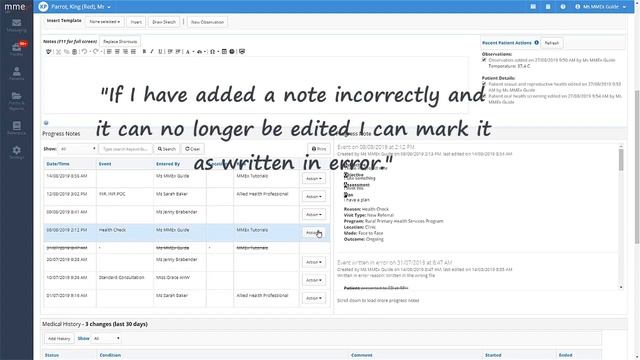Viewport: 640px width, 360px height.
Task: Open Action dropdown for 14/08/2019 8:56 AM note
Action: click(314, 178)
